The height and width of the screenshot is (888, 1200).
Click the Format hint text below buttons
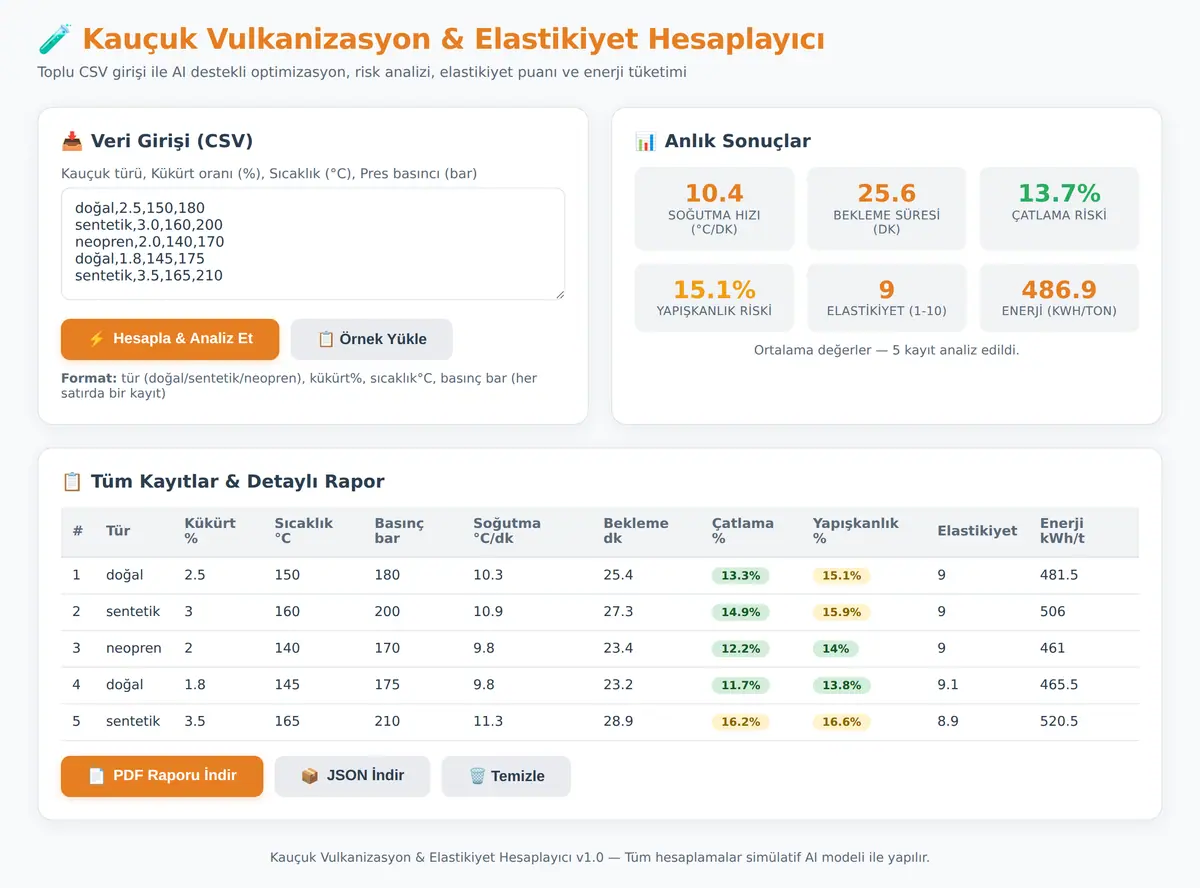click(x=300, y=386)
